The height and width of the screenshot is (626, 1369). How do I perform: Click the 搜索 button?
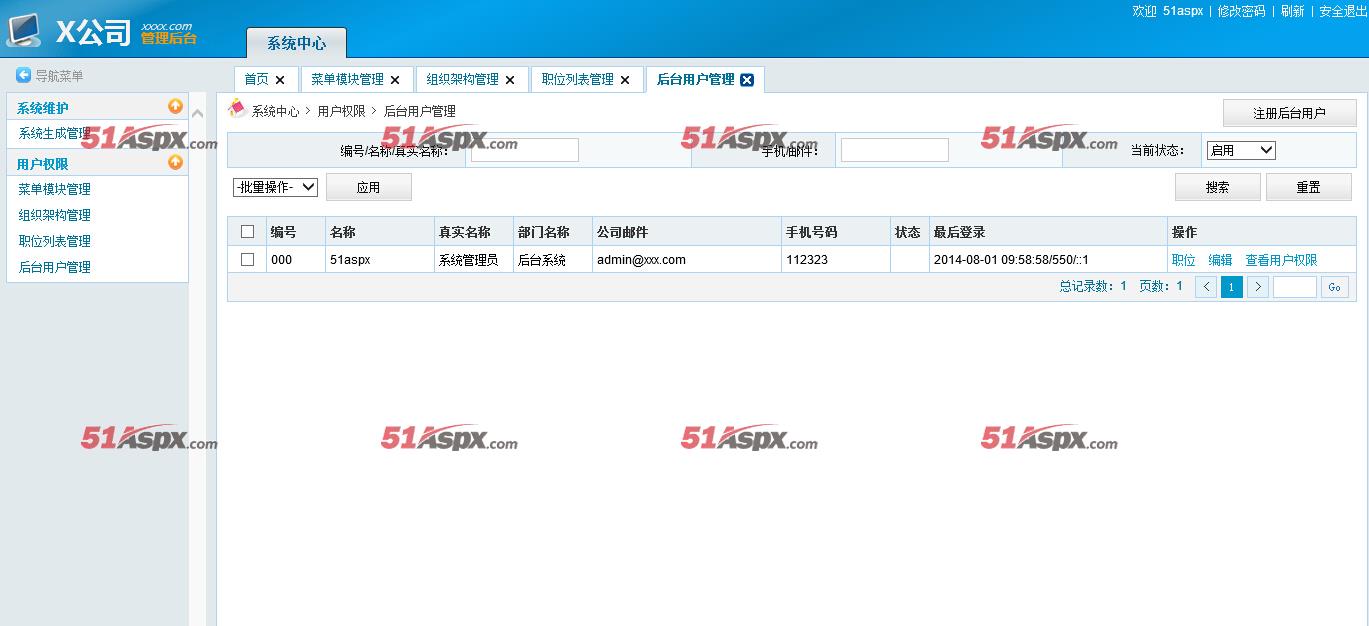pos(1217,187)
